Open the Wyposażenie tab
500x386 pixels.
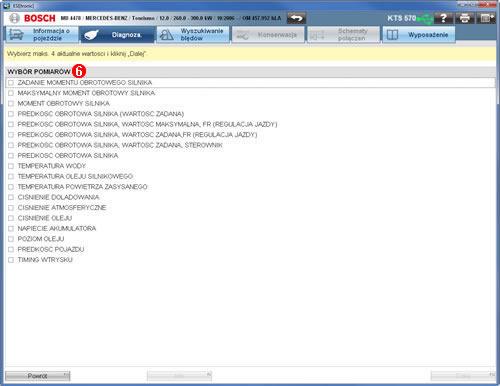click(x=419, y=35)
